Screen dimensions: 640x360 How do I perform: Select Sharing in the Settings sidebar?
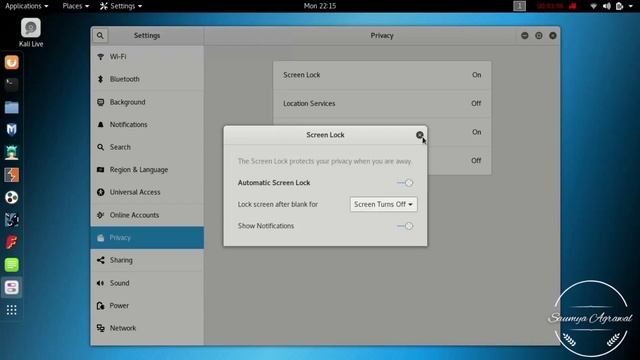coord(147,260)
